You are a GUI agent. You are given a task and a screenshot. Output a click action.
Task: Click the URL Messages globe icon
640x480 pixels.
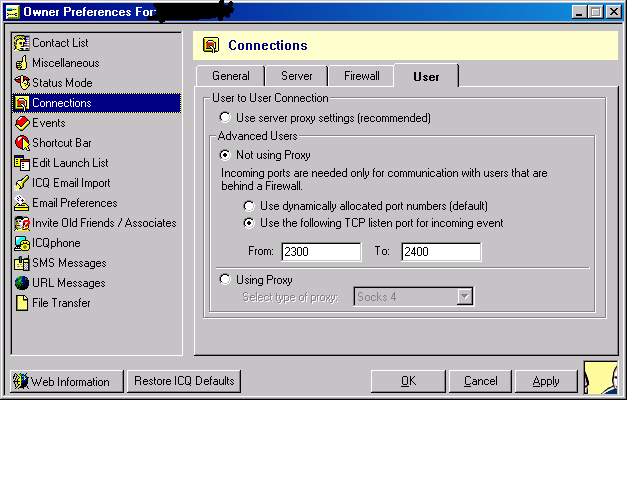(22, 283)
